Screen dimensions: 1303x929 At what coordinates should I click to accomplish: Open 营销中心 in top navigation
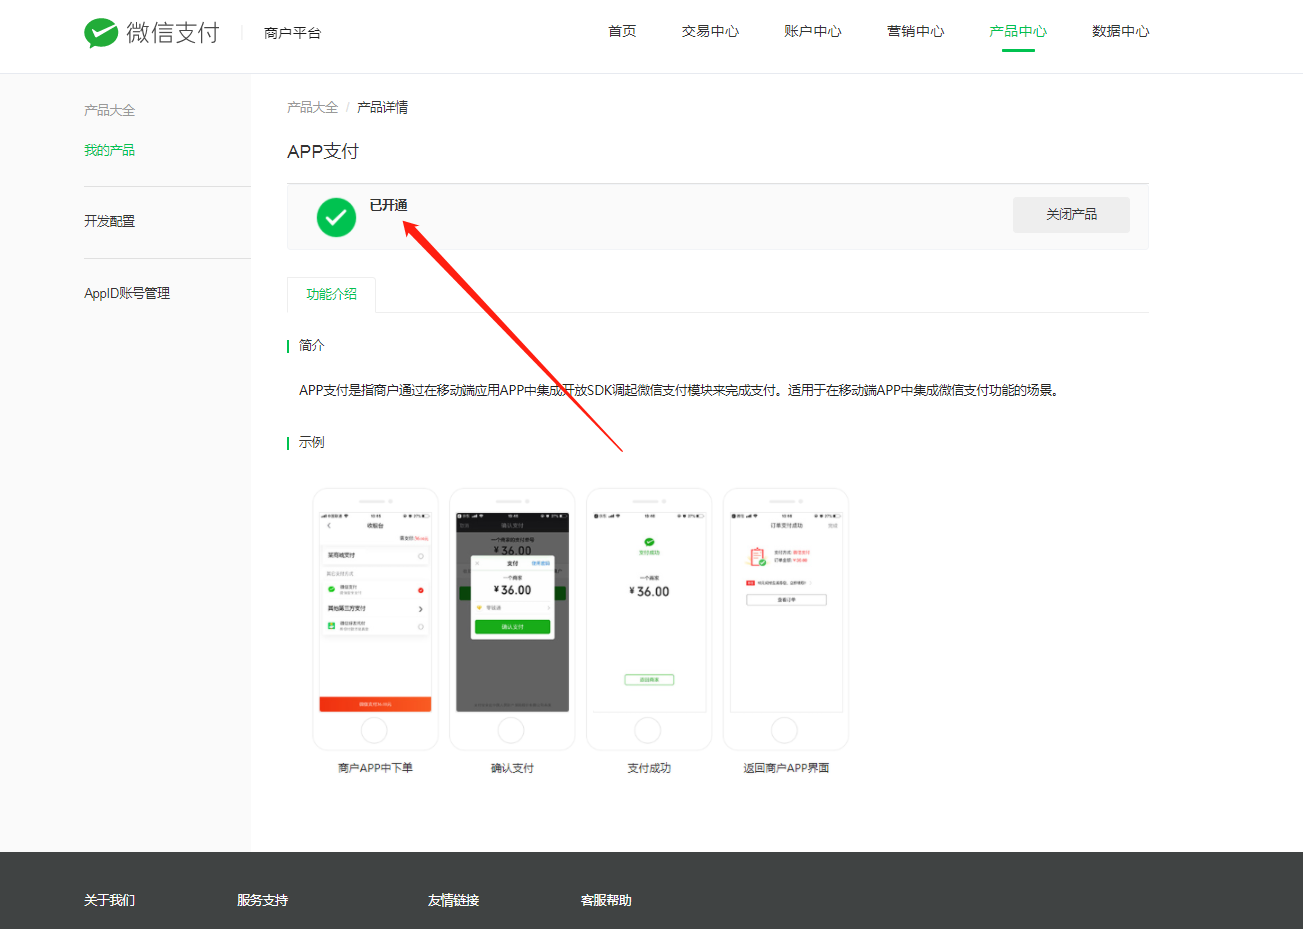(915, 31)
